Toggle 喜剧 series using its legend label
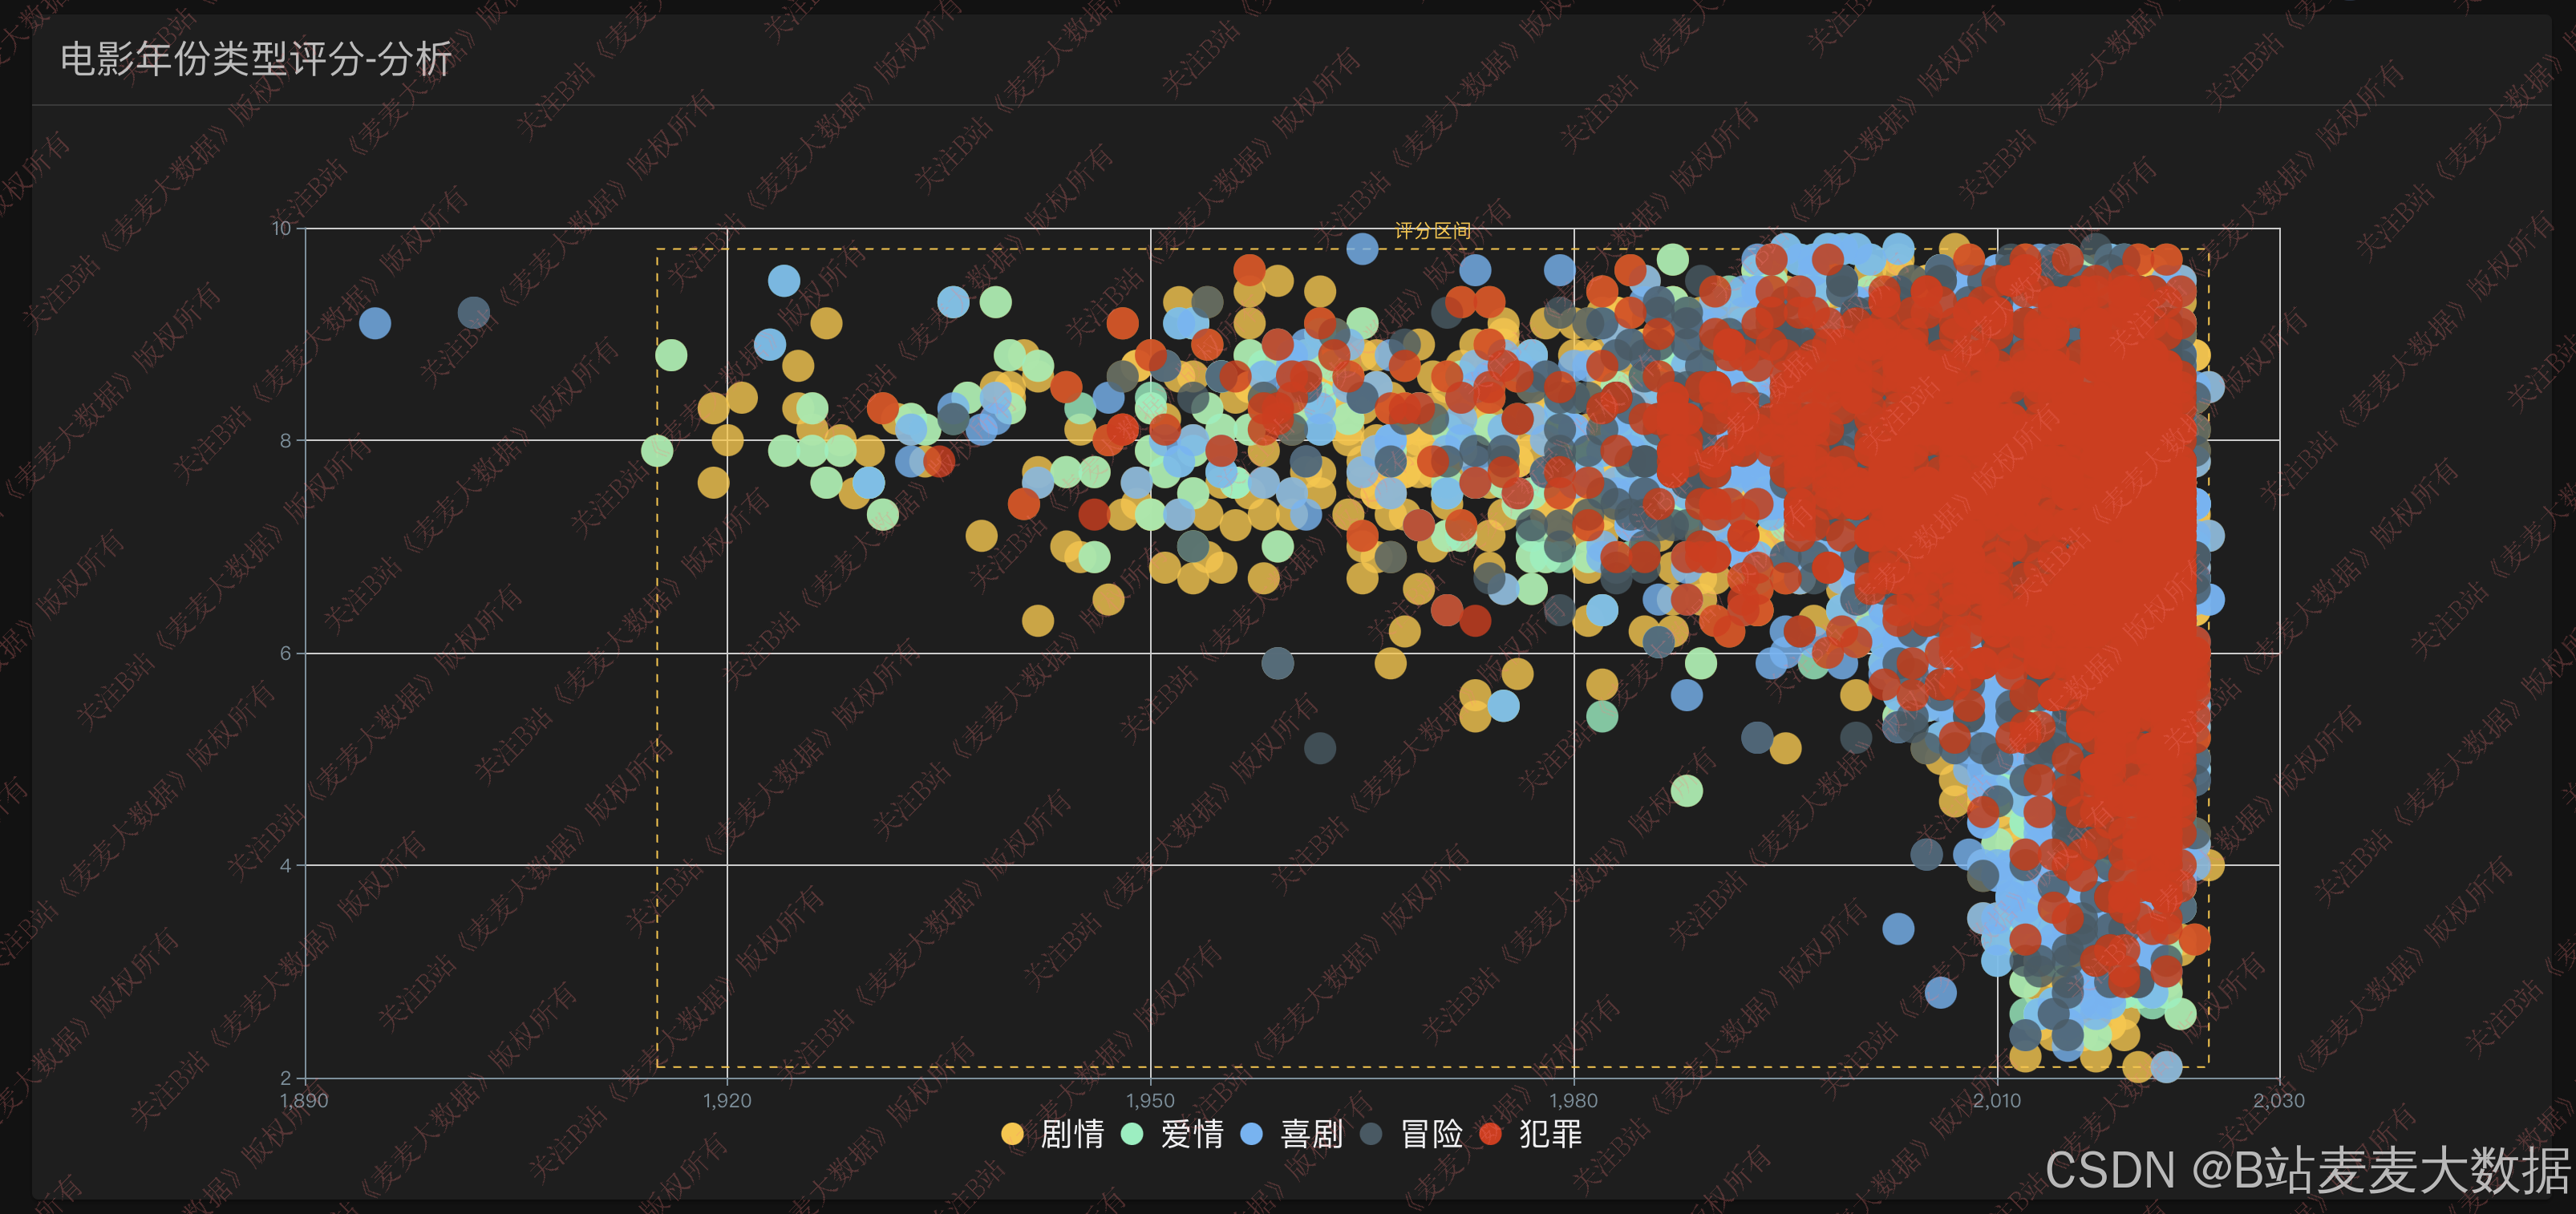This screenshot has height=1214, width=2576. 1311,1134
